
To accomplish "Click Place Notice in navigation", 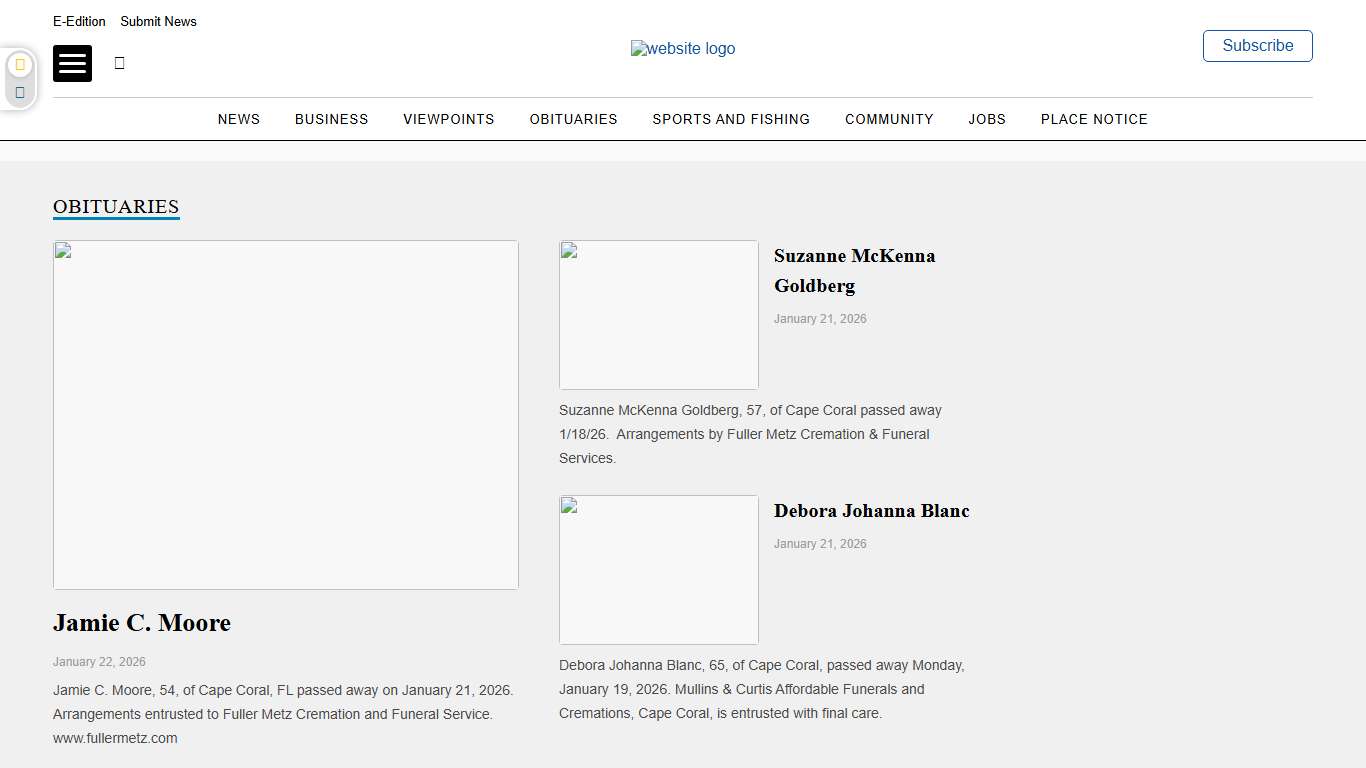I will 1094,119.
